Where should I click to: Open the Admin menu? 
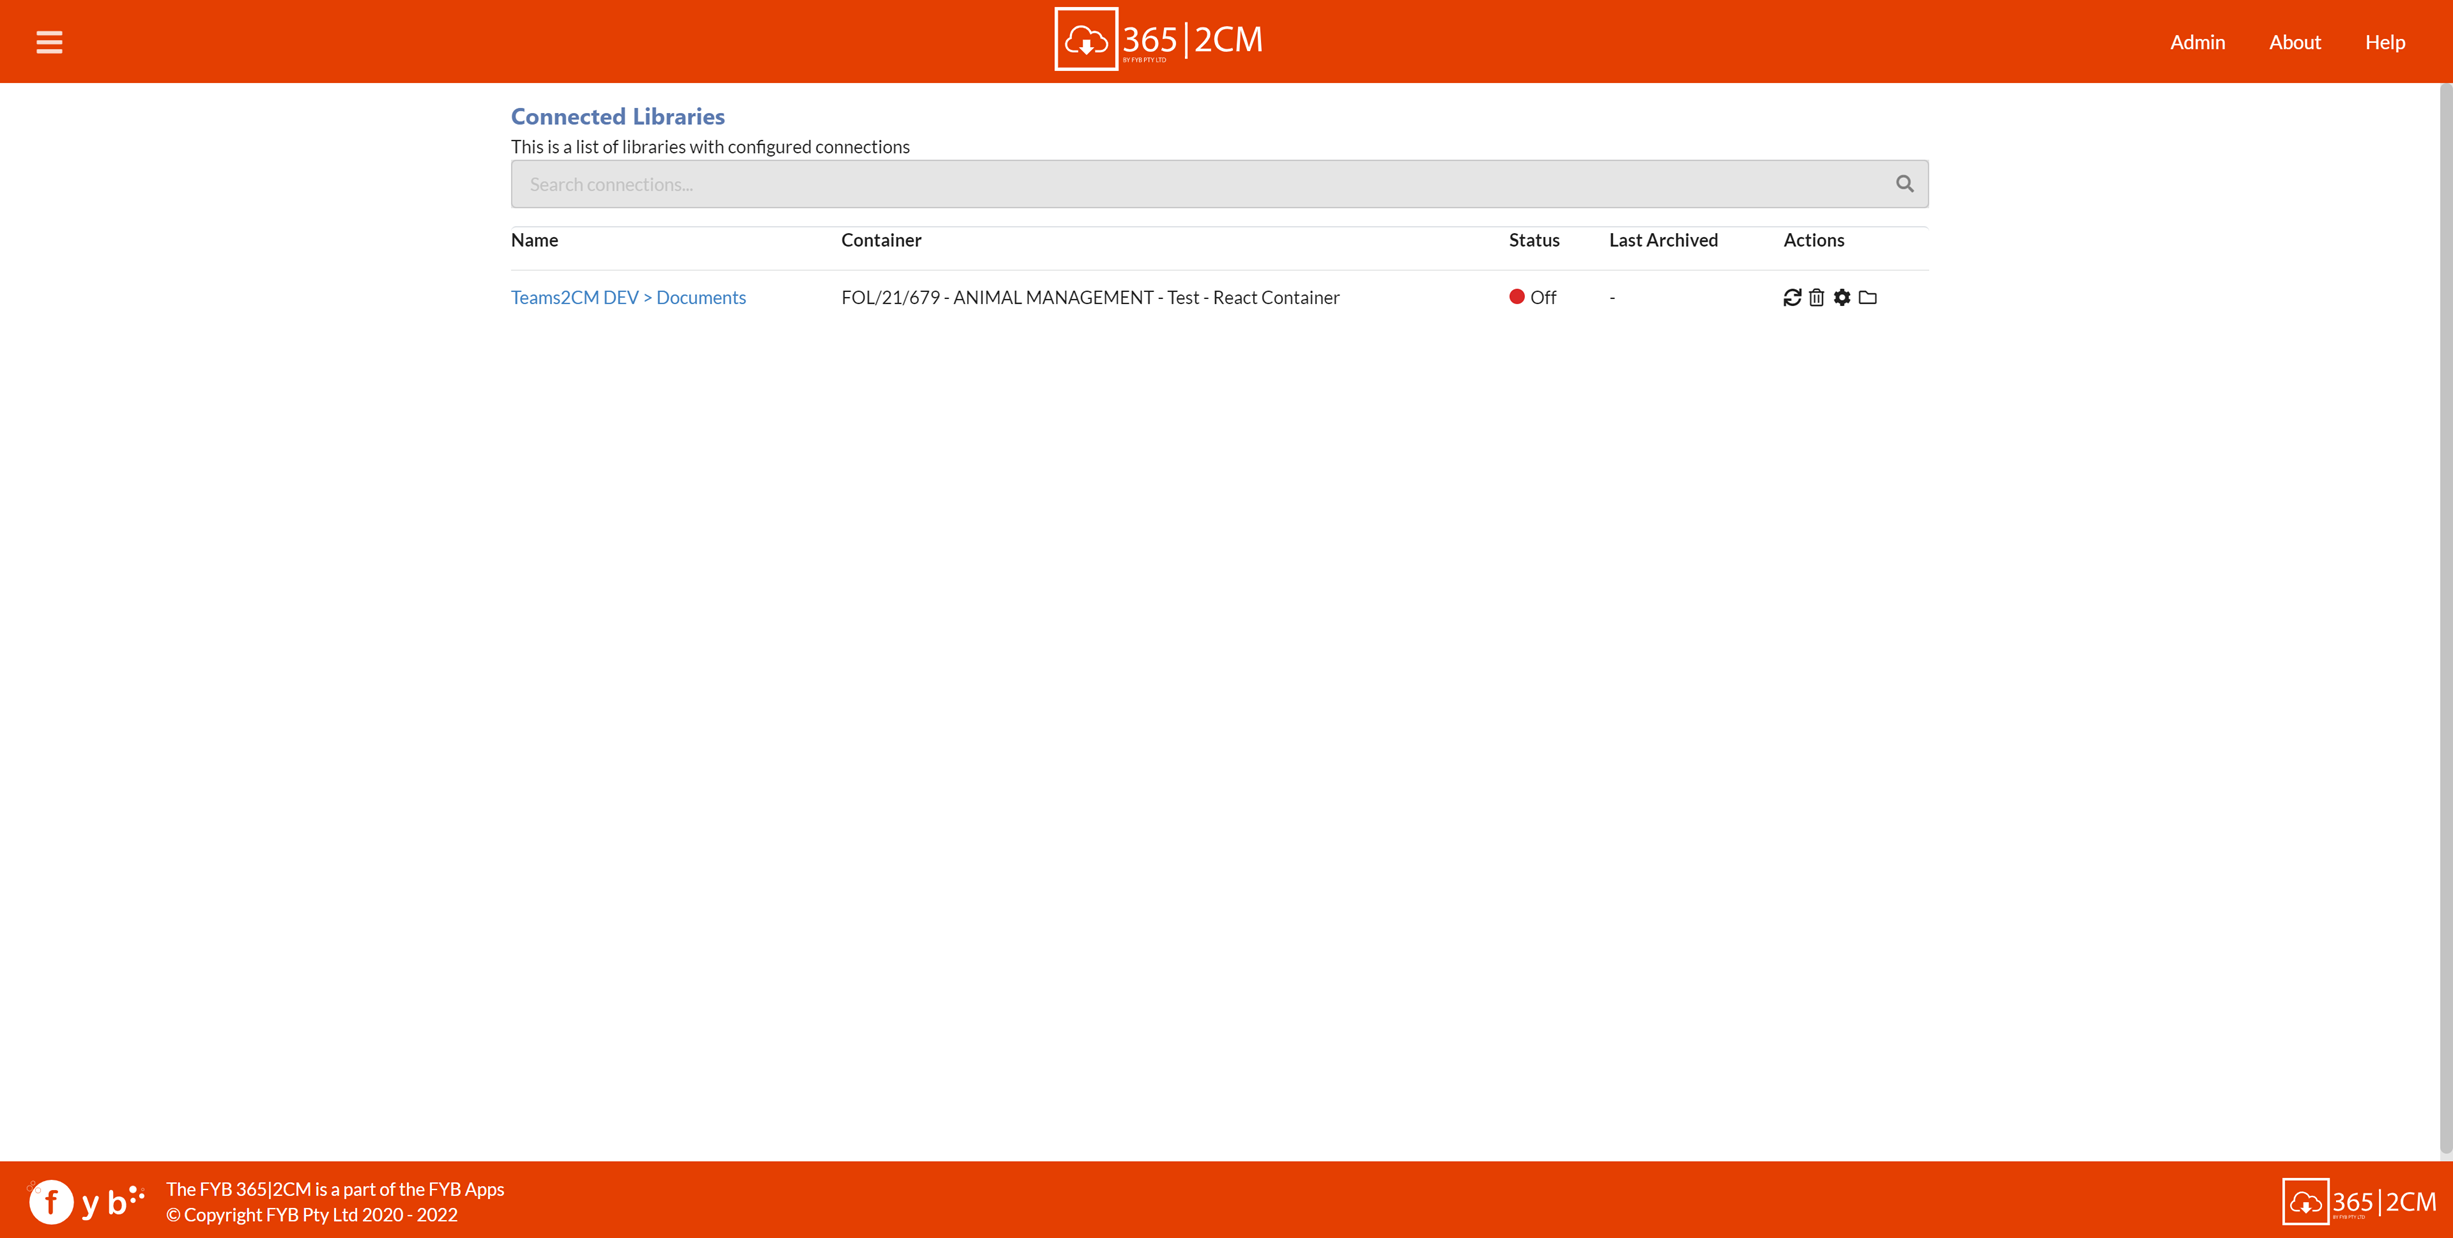click(2197, 42)
